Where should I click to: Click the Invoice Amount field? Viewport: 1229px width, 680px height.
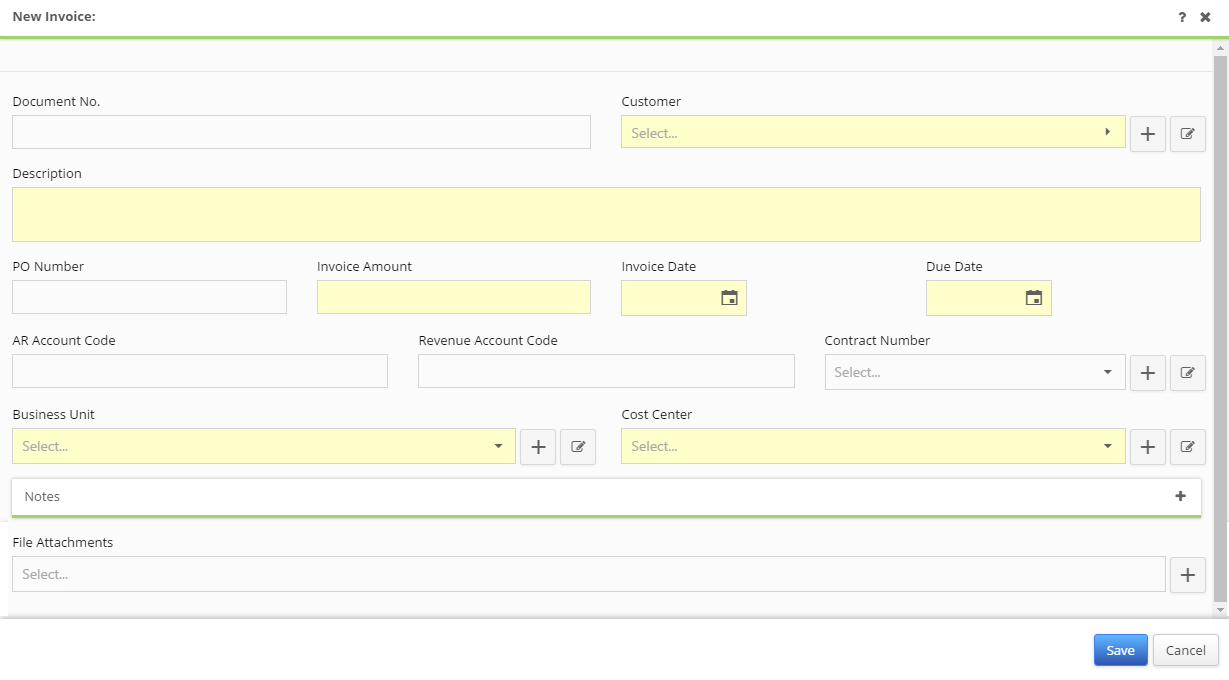point(453,297)
